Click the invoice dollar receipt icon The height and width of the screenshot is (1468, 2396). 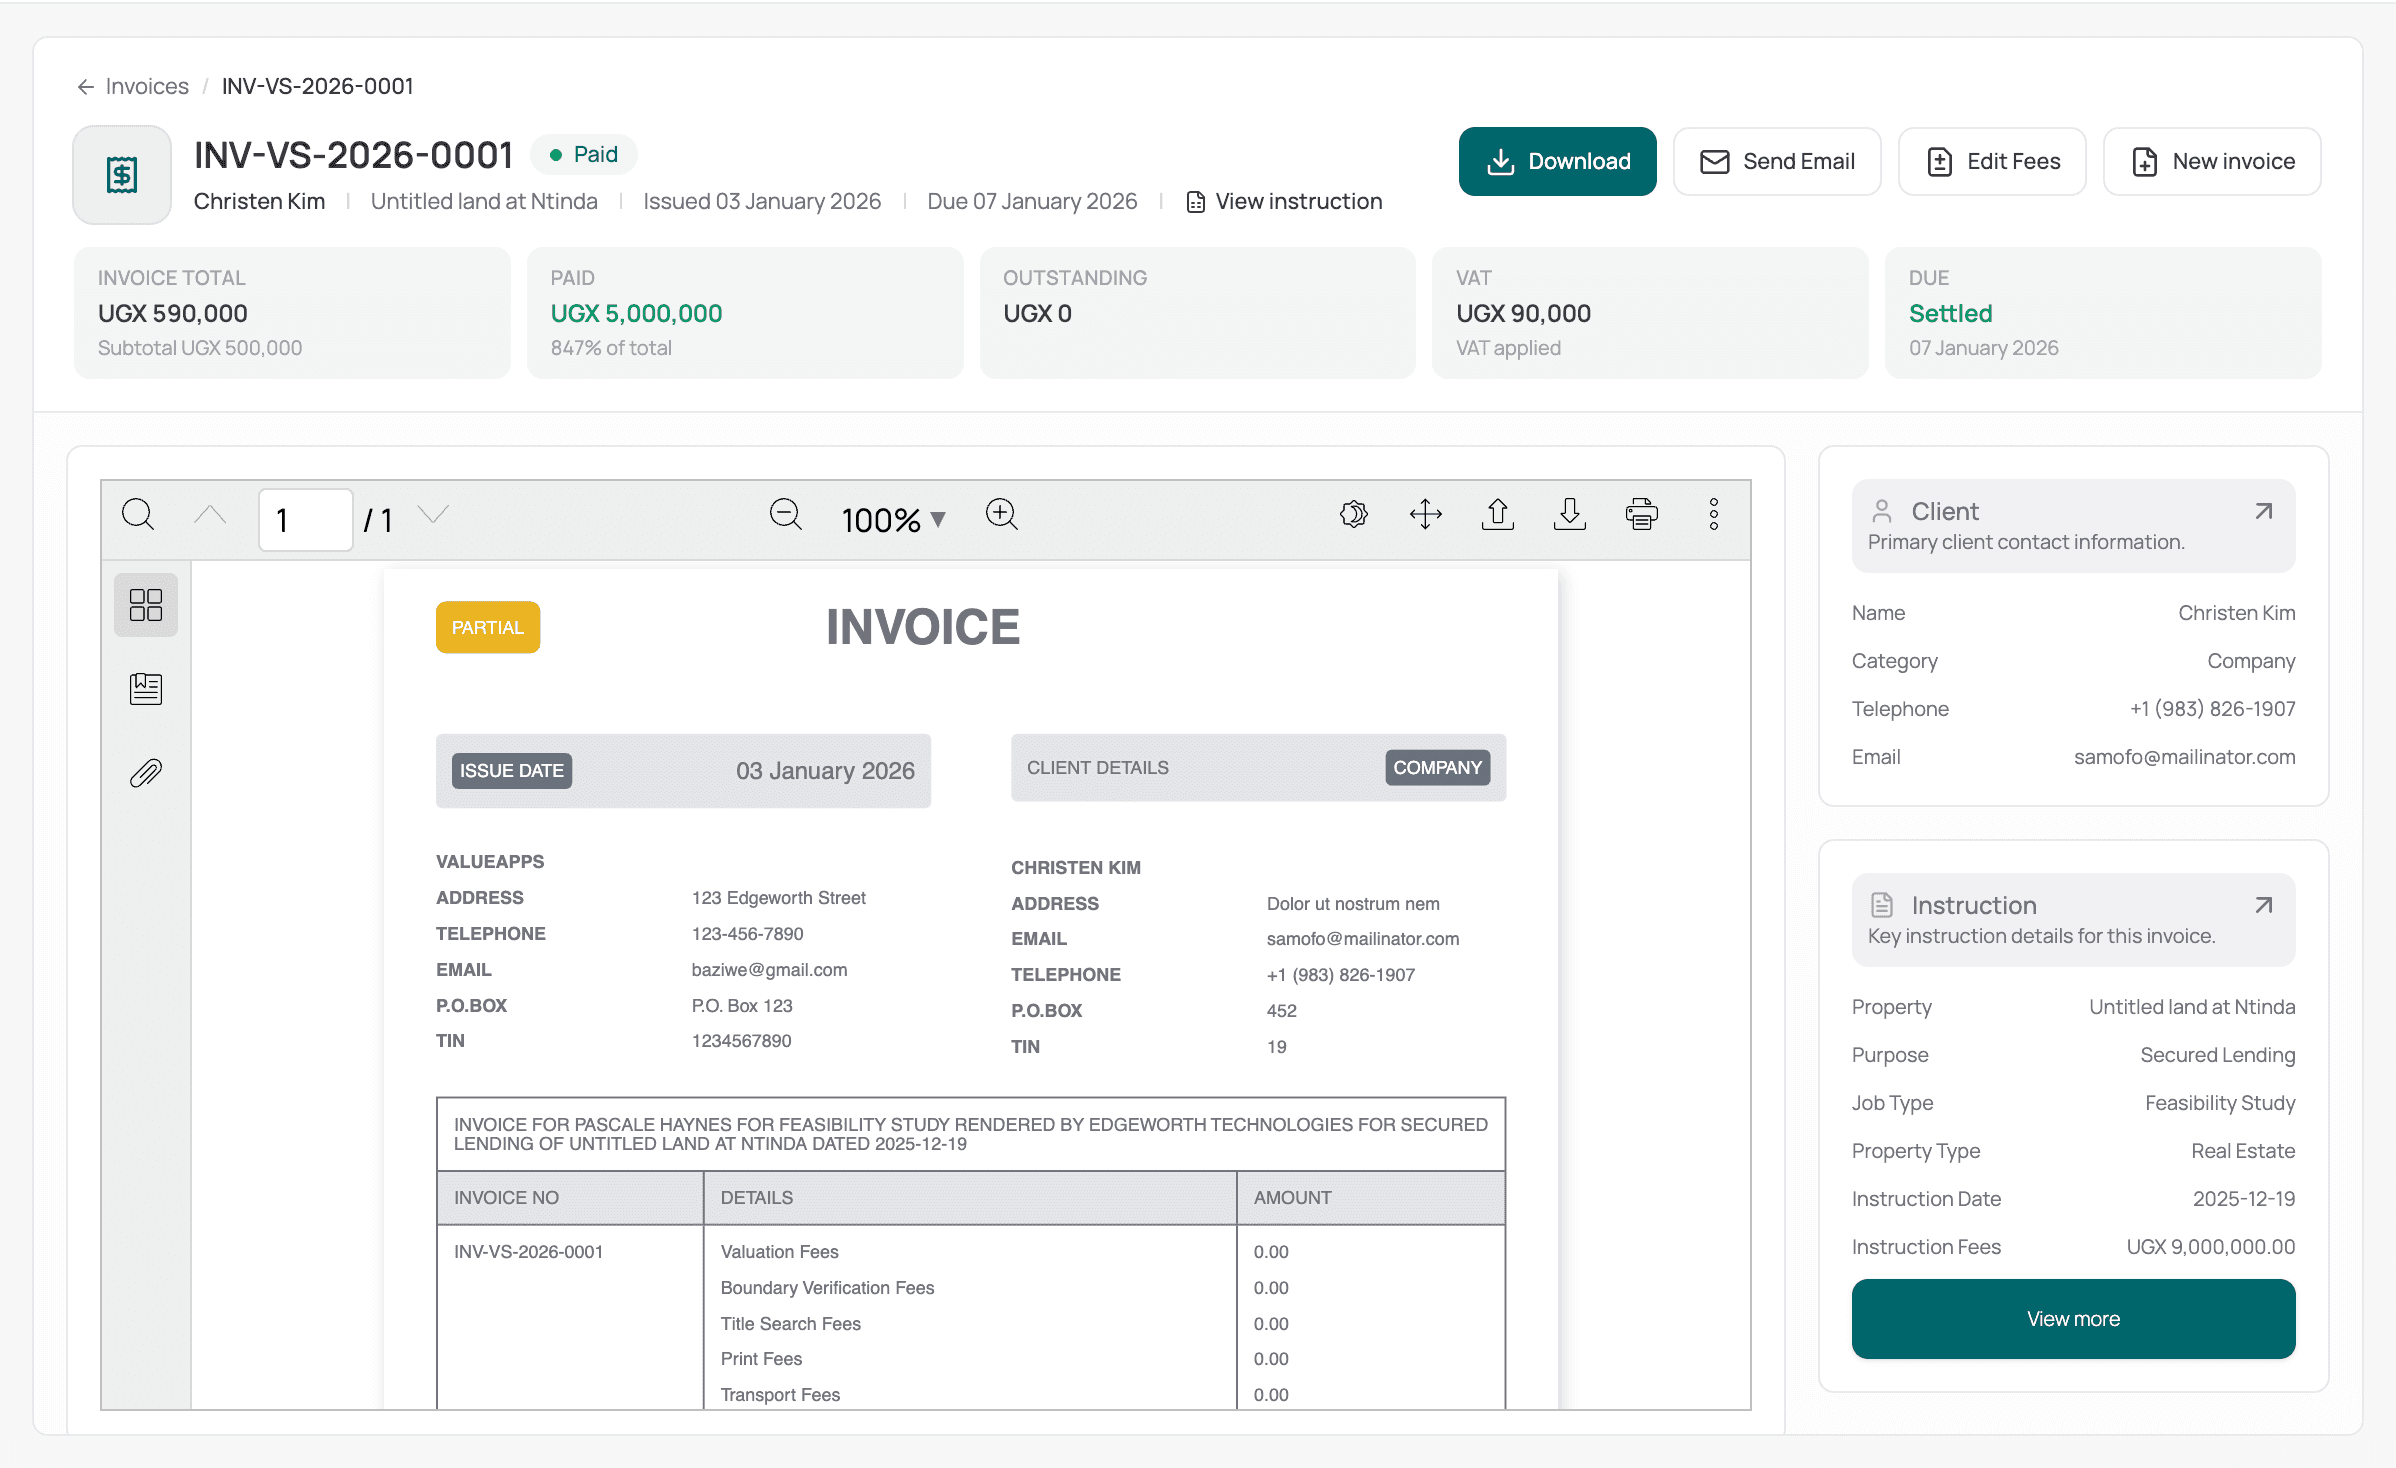click(x=122, y=175)
